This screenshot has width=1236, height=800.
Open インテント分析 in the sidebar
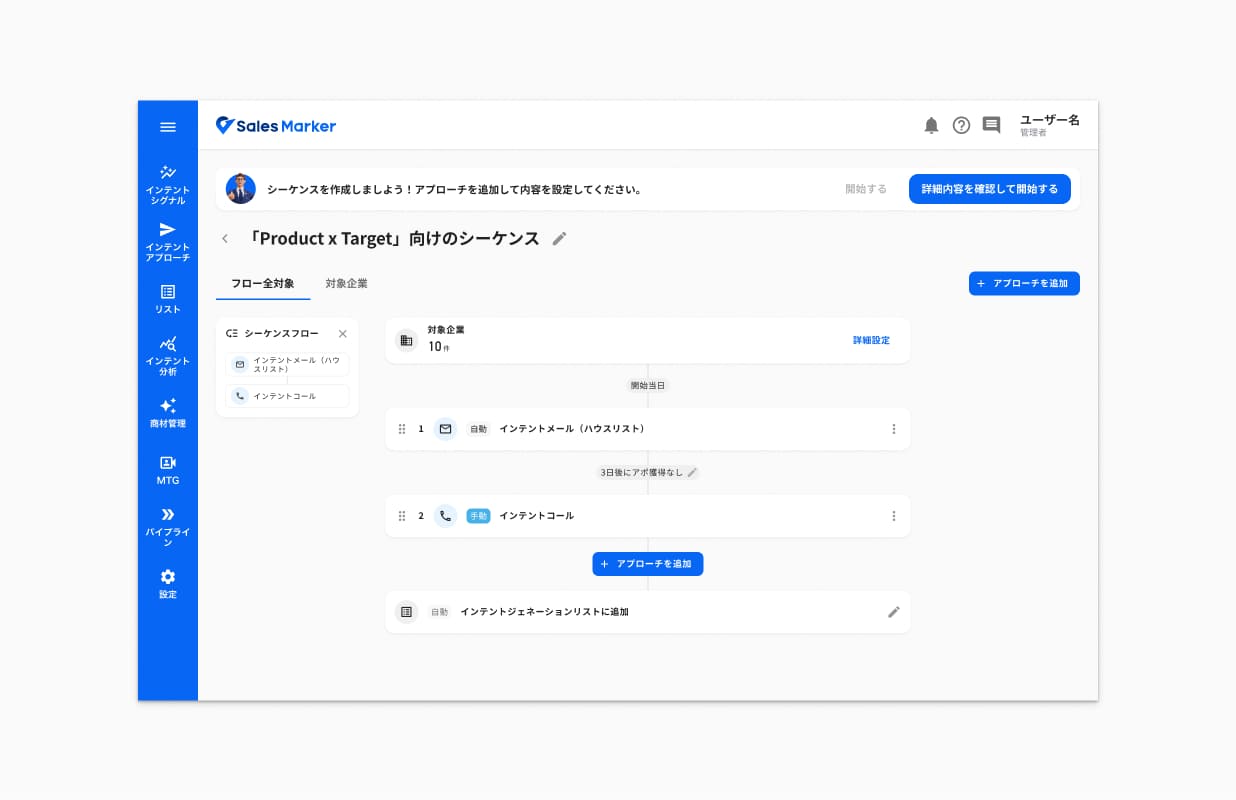[x=168, y=356]
